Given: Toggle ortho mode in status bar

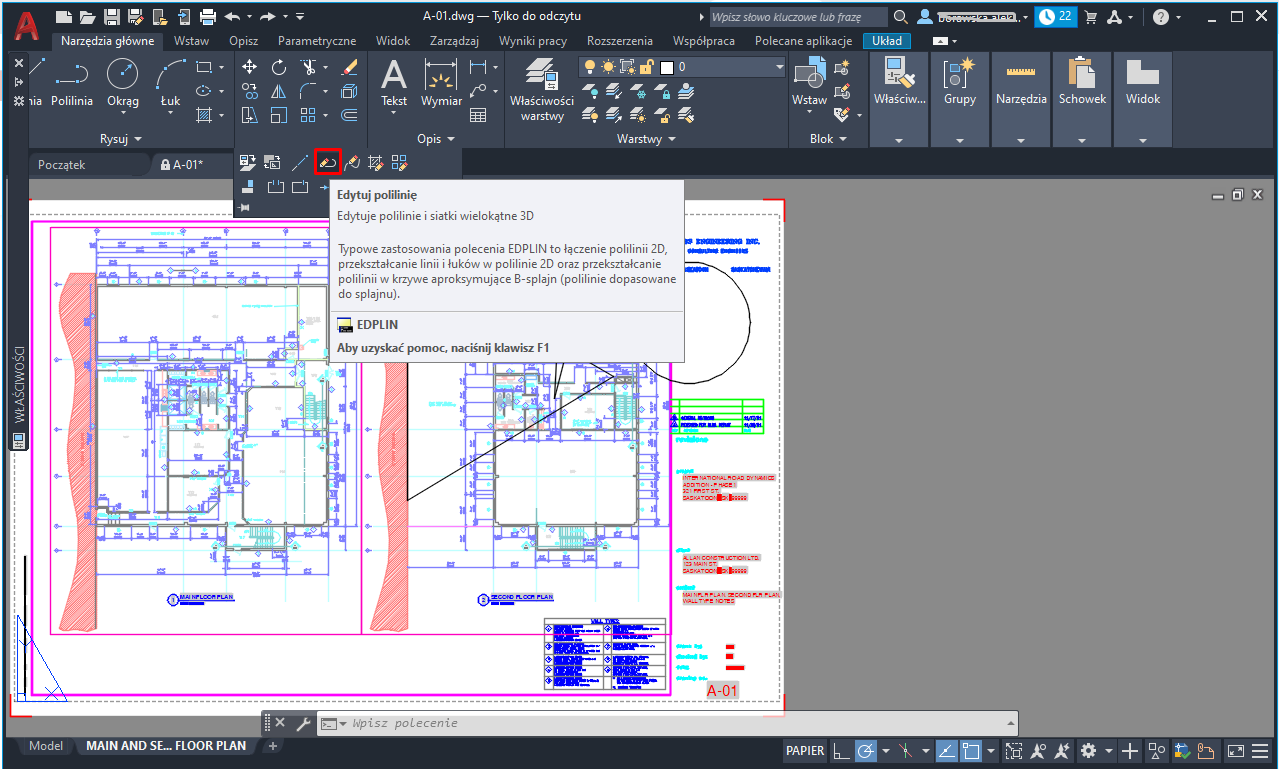Looking at the screenshot, I should pos(840,751).
